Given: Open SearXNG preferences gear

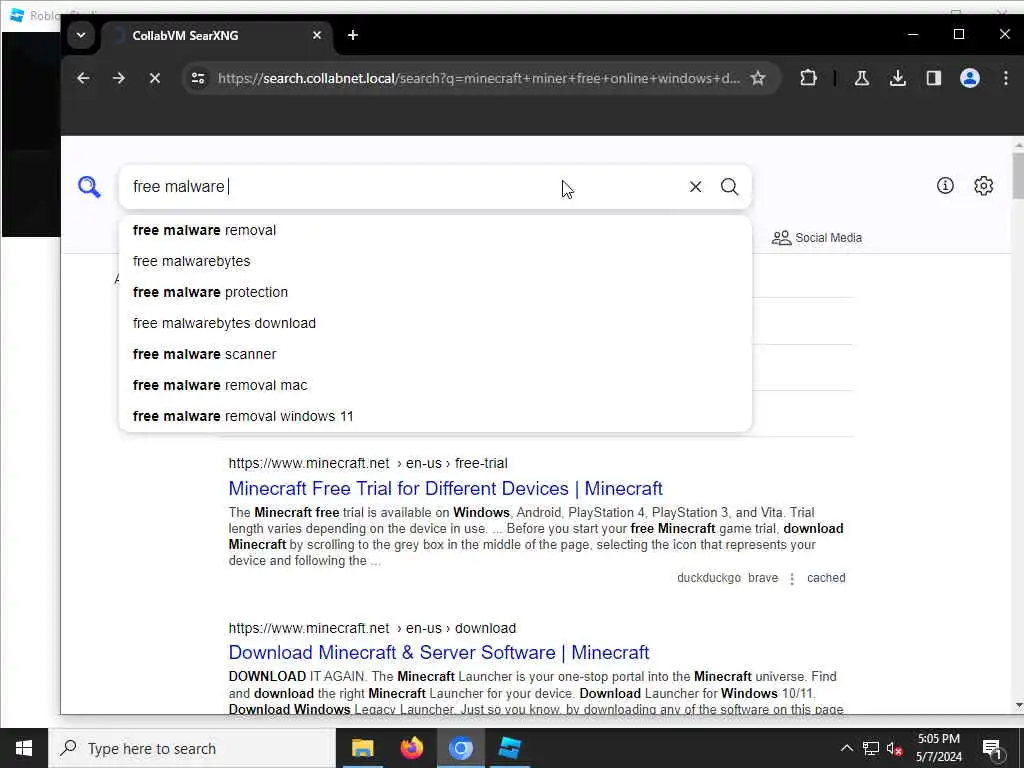Looking at the screenshot, I should point(984,186).
